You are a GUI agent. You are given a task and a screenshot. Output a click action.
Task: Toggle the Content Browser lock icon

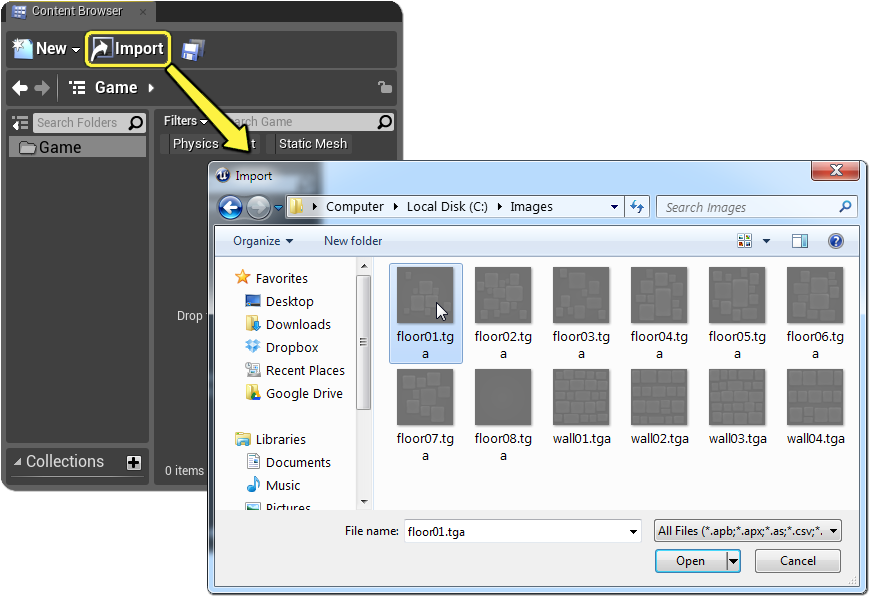(x=384, y=88)
